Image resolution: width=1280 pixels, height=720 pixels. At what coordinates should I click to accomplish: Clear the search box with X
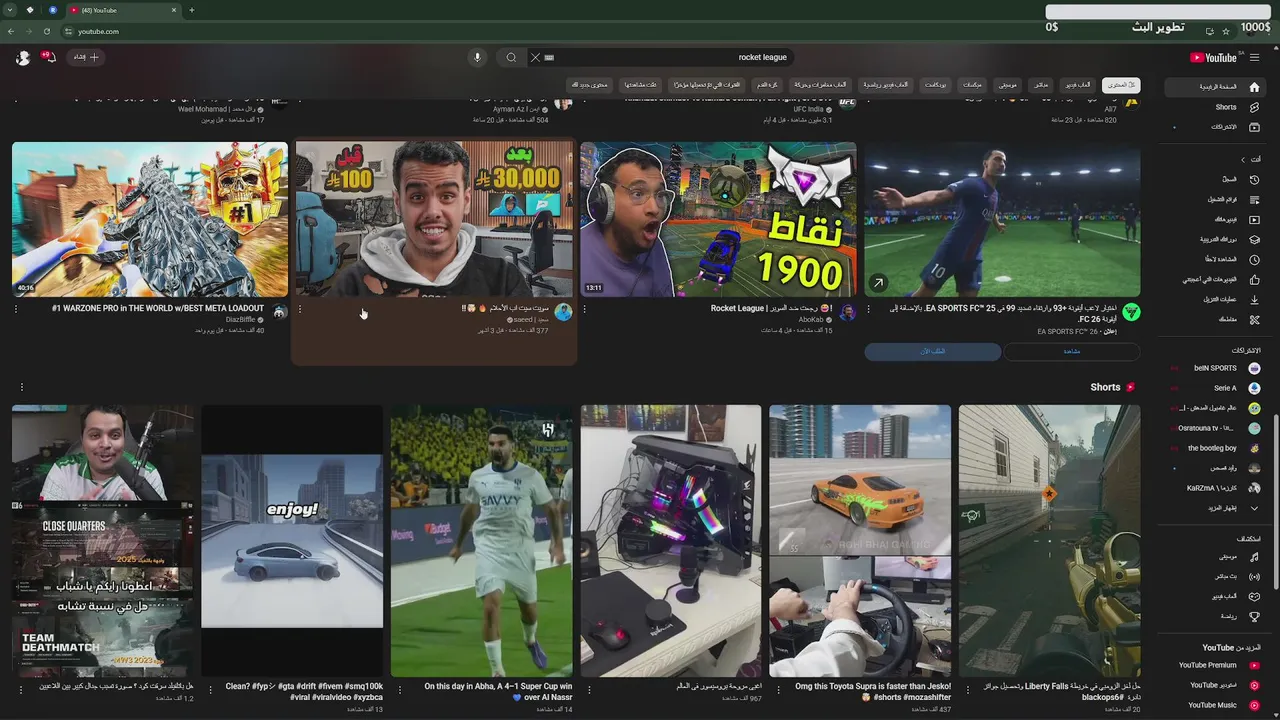pyautogui.click(x=535, y=57)
